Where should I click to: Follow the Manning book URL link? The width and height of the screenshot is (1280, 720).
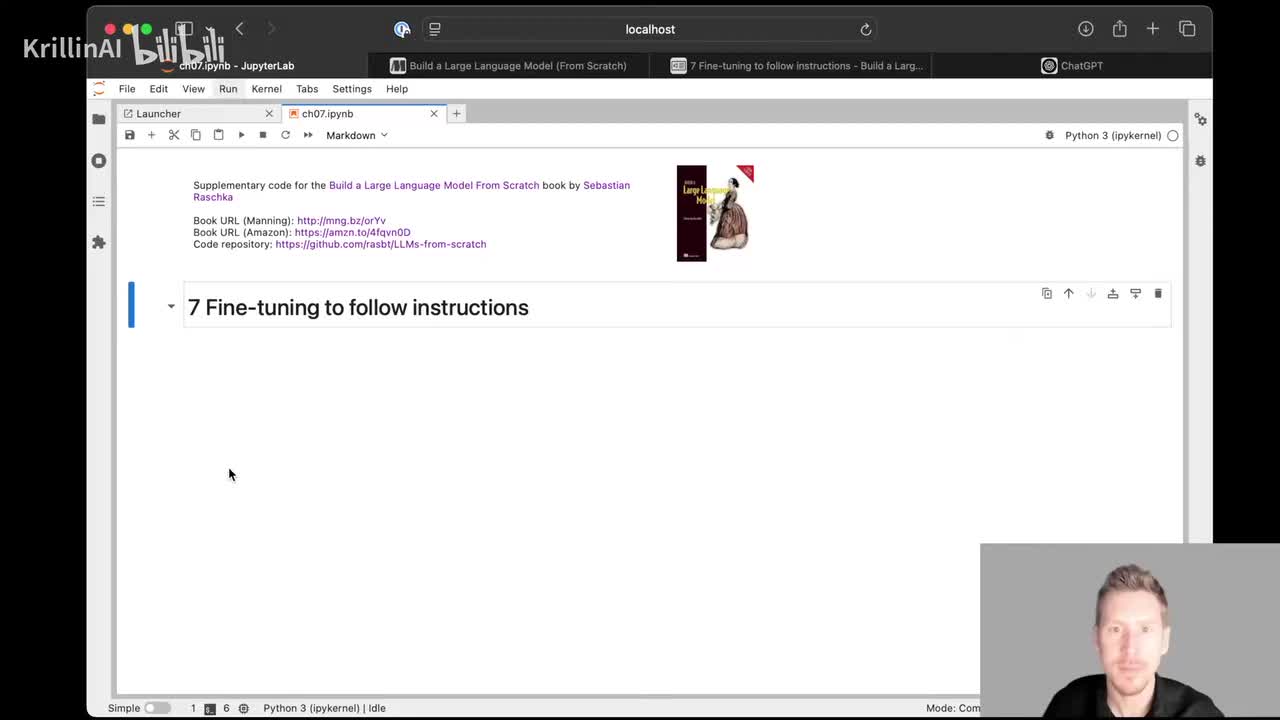pos(341,220)
